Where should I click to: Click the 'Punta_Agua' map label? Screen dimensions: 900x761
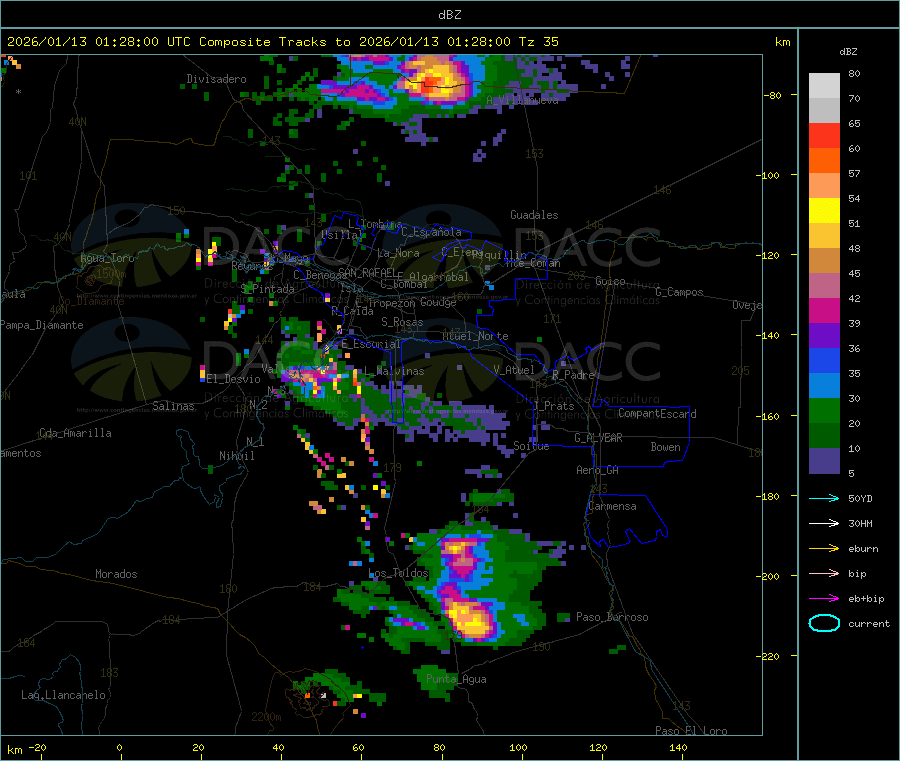click(456, 679)
